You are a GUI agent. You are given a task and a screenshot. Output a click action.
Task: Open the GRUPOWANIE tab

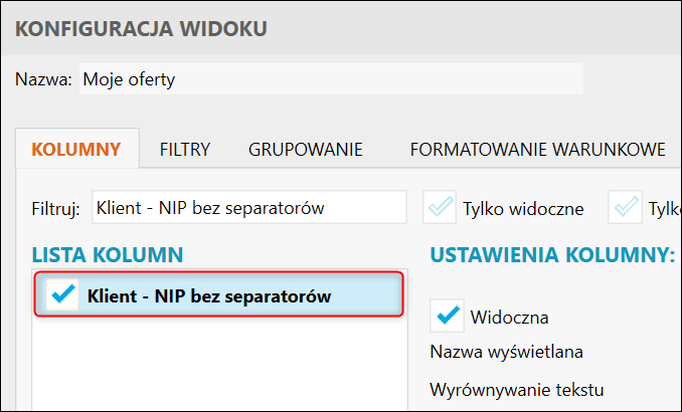[x=305, y=150]
